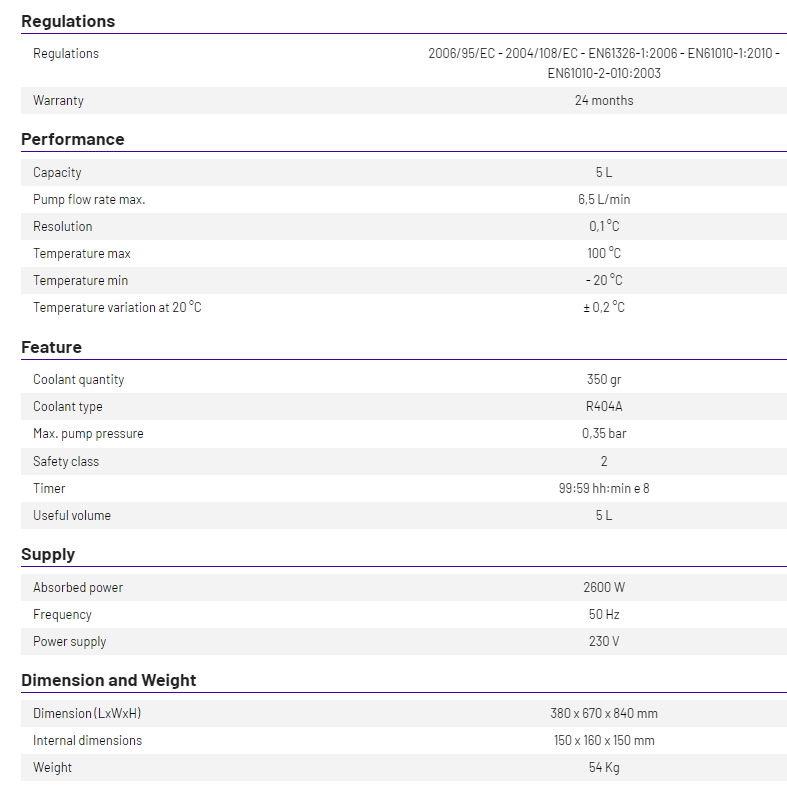Click the 24 months warranty value
Viewport: 787px width, 786px height.
coord(604,100)
